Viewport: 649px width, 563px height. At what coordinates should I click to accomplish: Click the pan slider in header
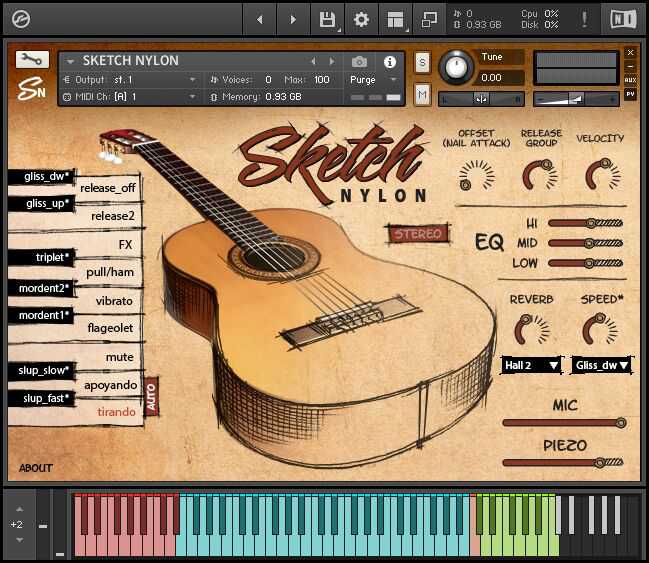pyautogui.click(x=481, y=99)
